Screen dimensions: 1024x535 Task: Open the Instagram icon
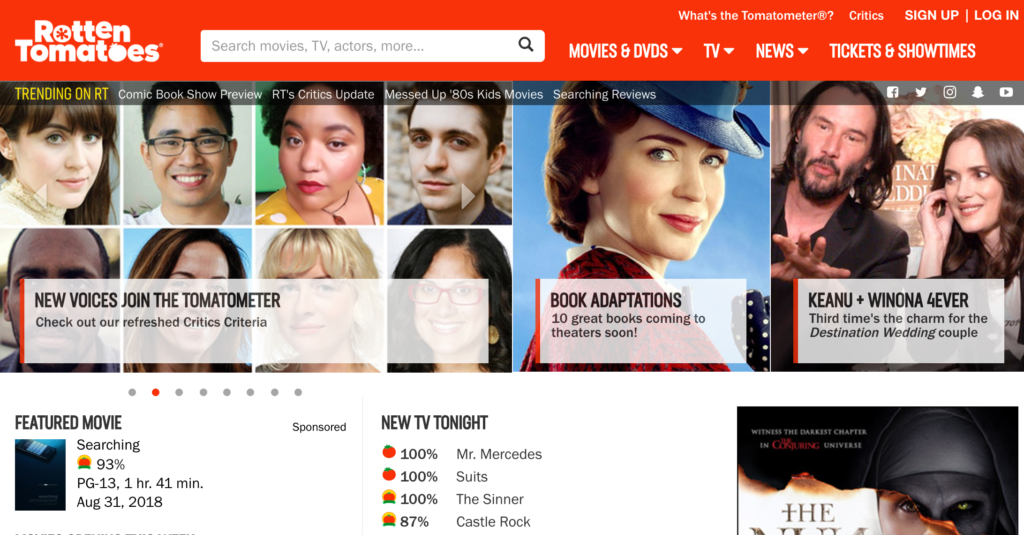click(950, 92)
